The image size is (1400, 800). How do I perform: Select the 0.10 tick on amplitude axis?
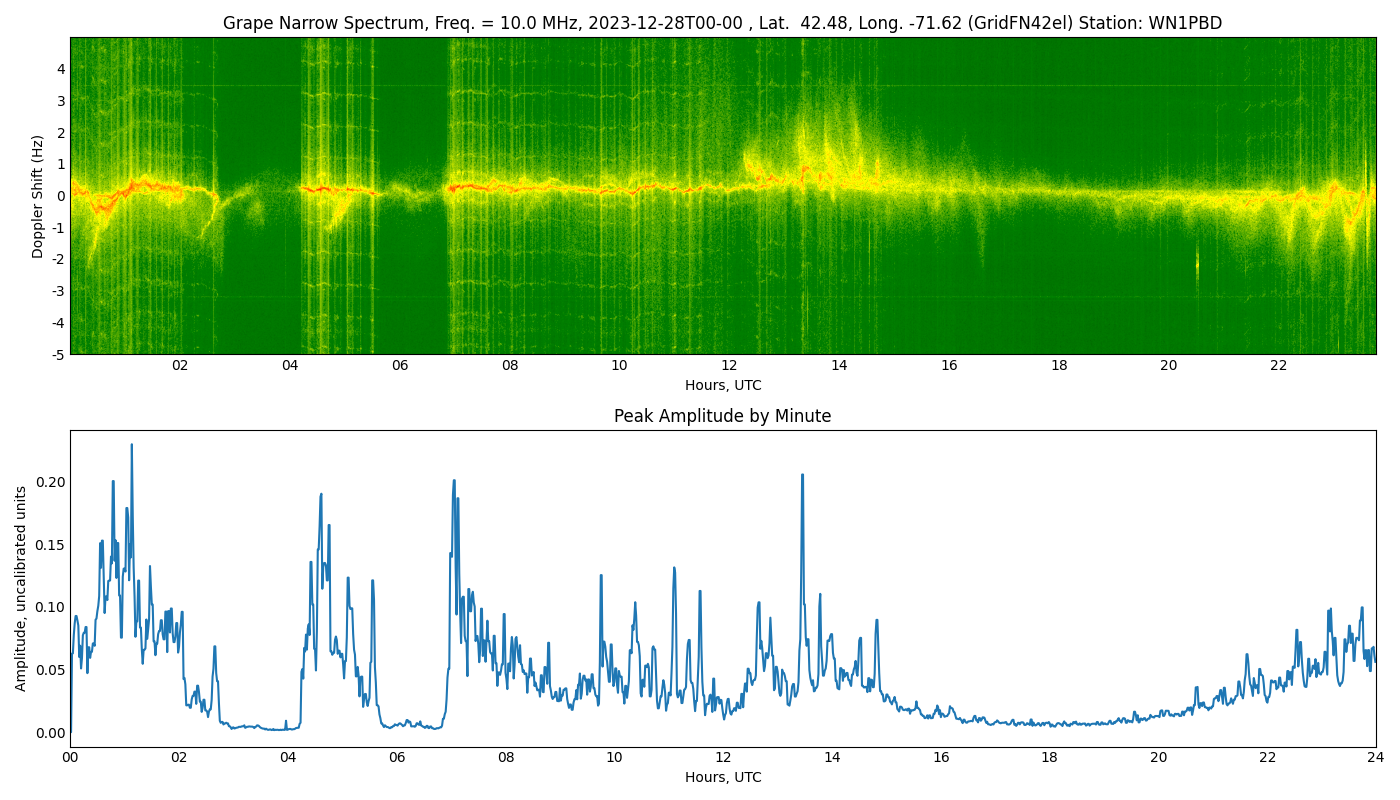point(50,607)
